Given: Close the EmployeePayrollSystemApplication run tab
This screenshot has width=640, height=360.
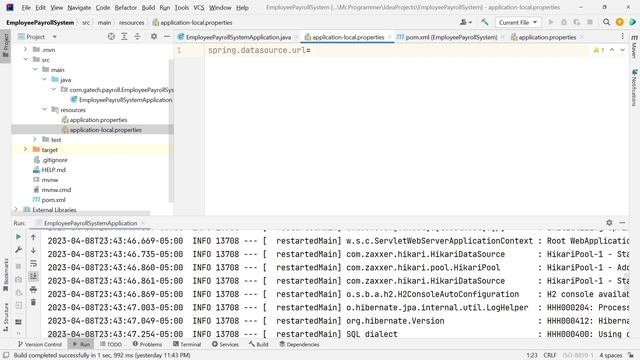Looking at the screenshot, I should (143, 223).
